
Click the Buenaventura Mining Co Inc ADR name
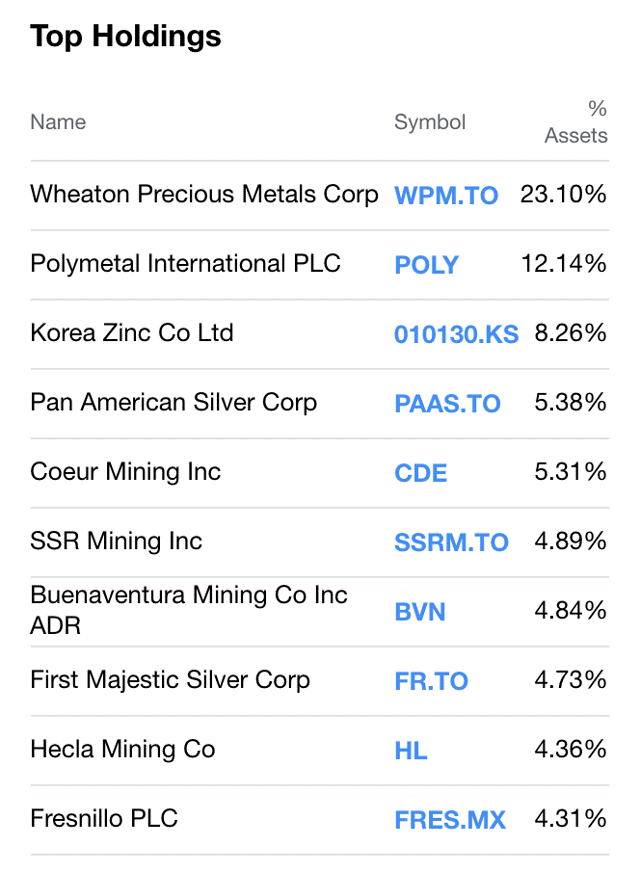(189, 610)
